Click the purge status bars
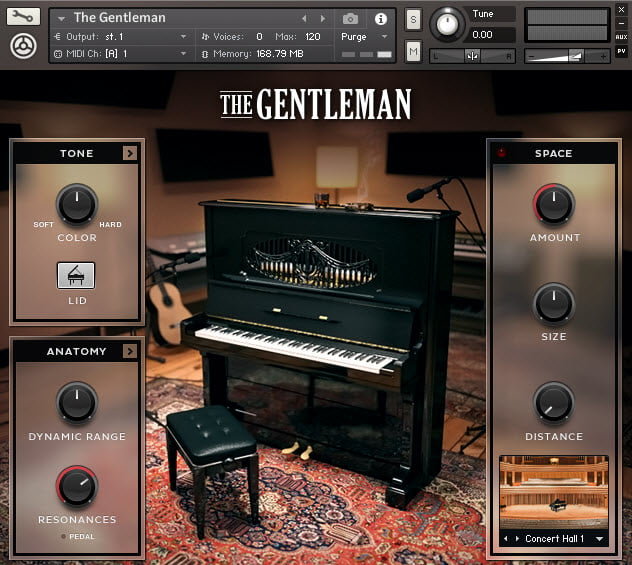Image resolution: width=632 pixels, height=565 pixels. (366, 54)
